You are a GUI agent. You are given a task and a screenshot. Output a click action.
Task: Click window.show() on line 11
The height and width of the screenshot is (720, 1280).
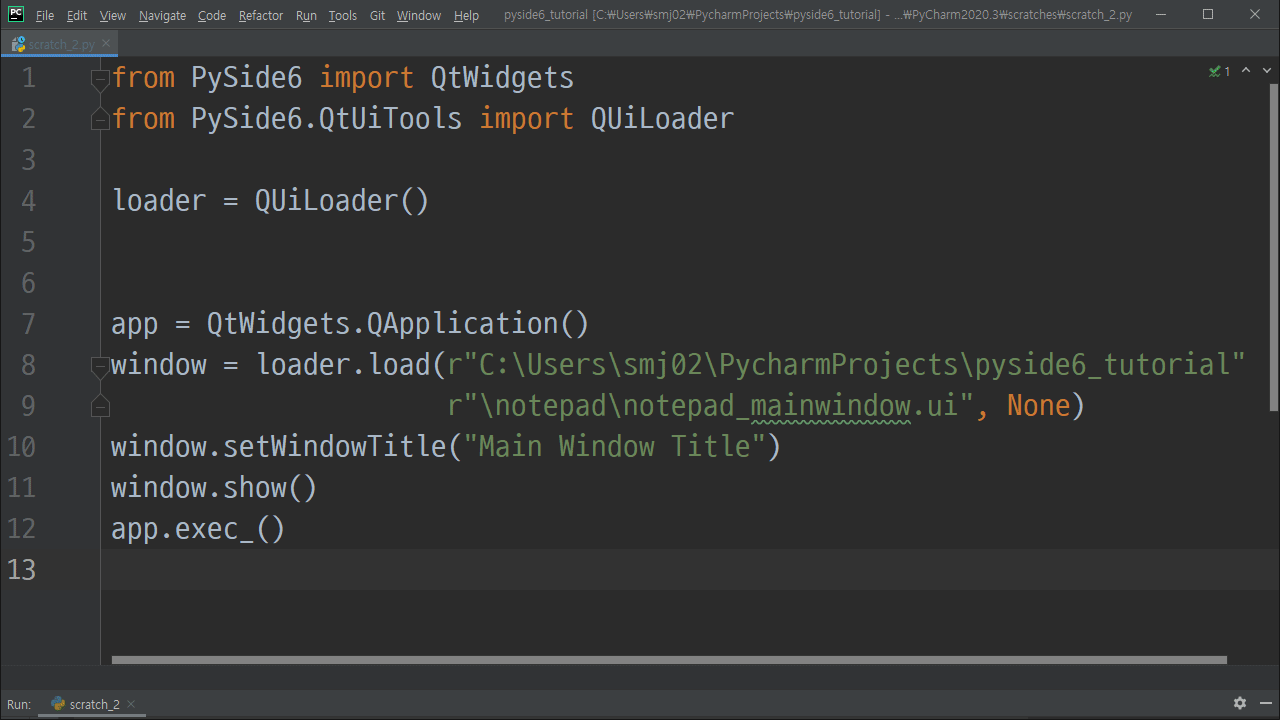click(x=214, y=488)
